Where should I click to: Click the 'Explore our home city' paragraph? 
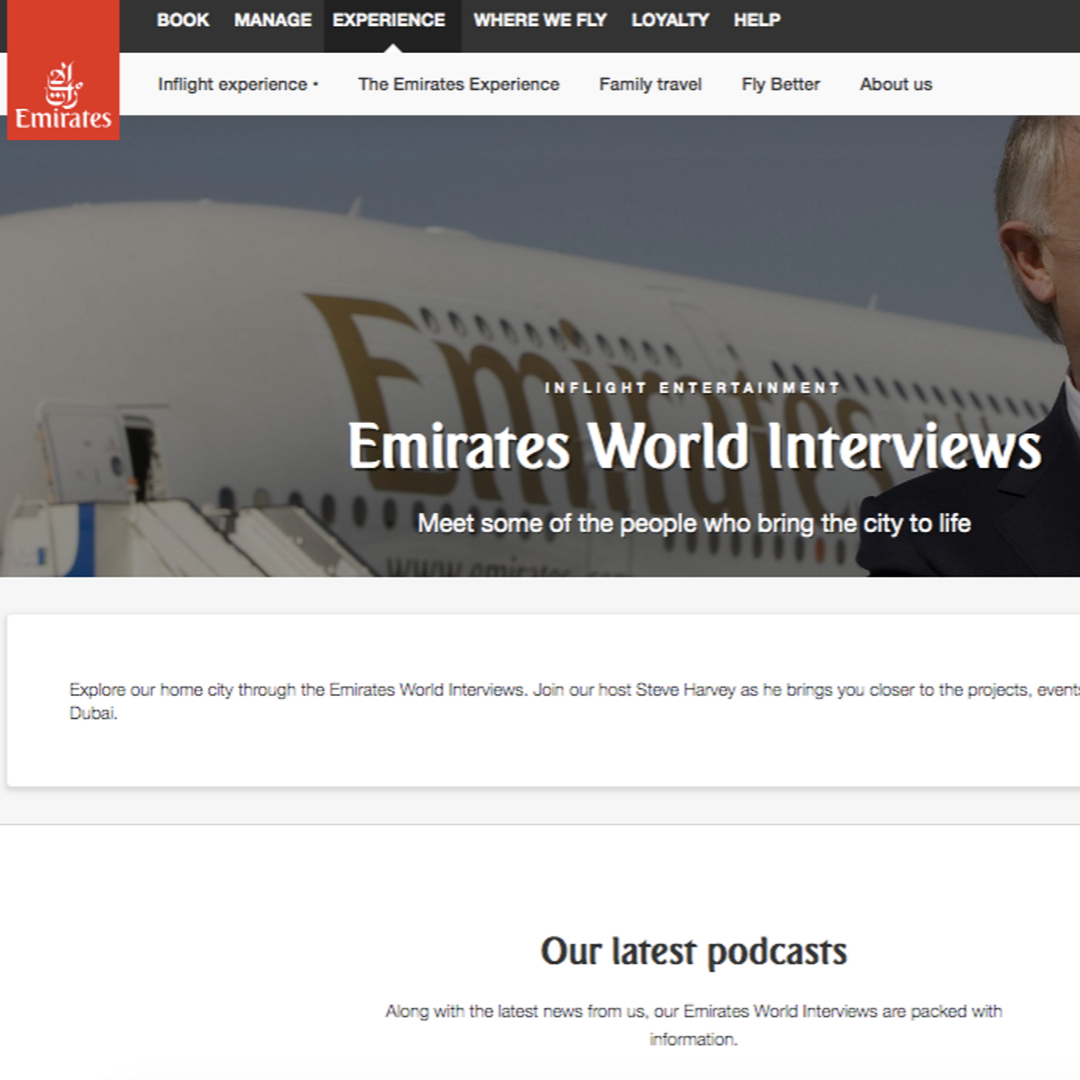(x=574, y=701)
